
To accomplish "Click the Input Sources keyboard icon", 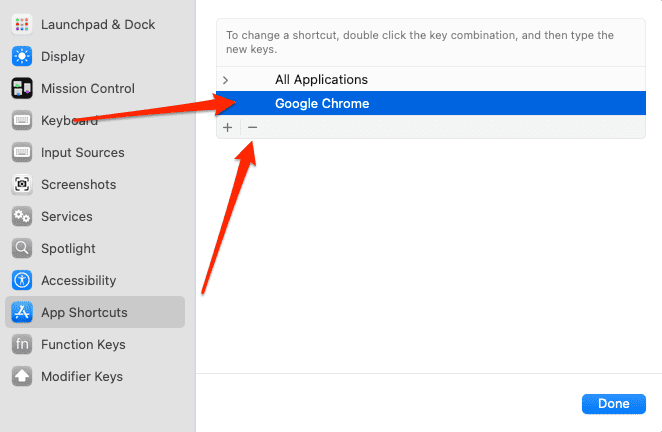I will pos(22,152).
